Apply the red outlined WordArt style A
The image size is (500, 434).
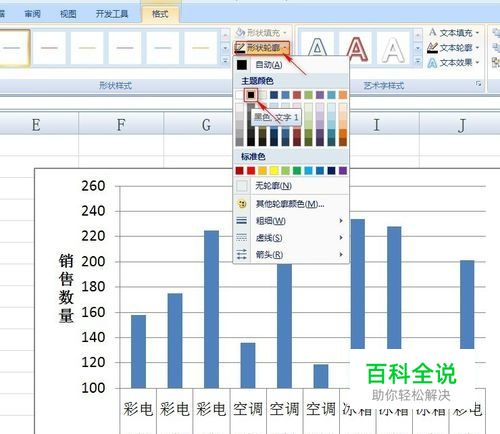point(356,47)
